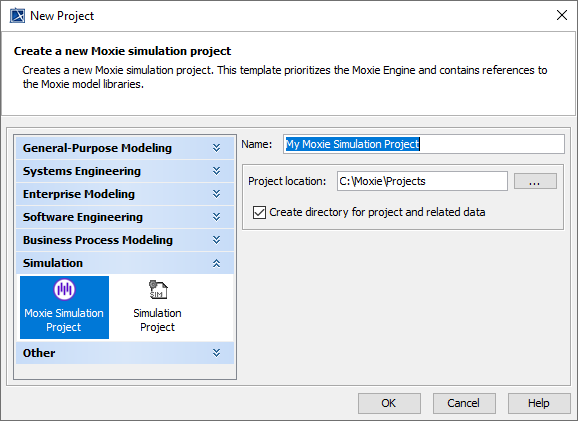
Task: Open Help for the dialog
Action: (539, 403)
